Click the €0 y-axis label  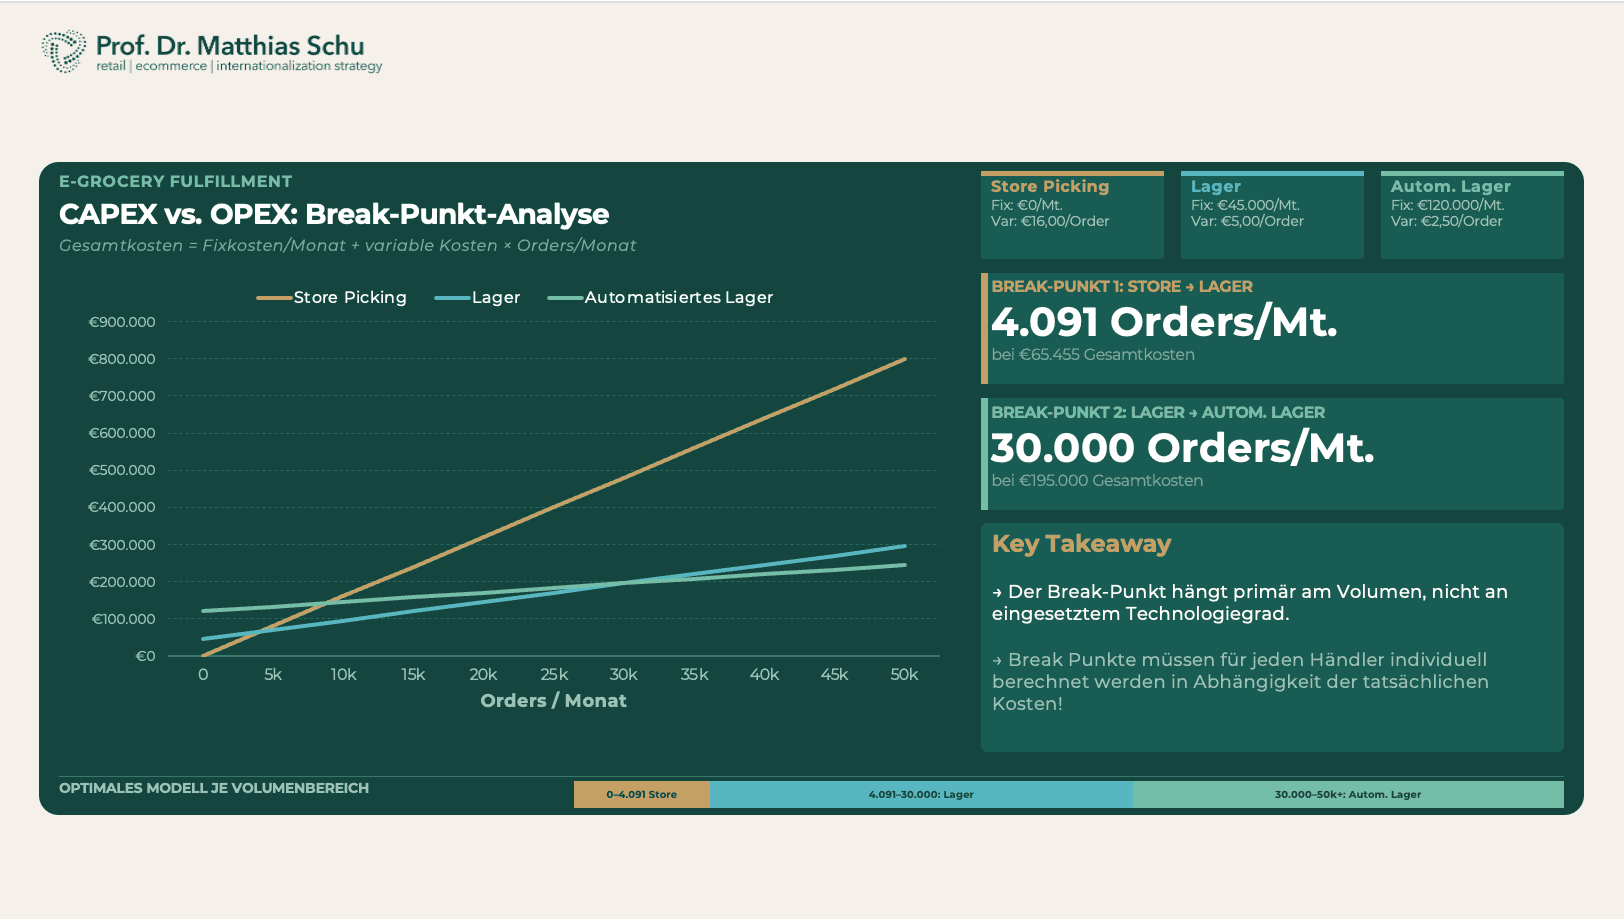[146, 656]
